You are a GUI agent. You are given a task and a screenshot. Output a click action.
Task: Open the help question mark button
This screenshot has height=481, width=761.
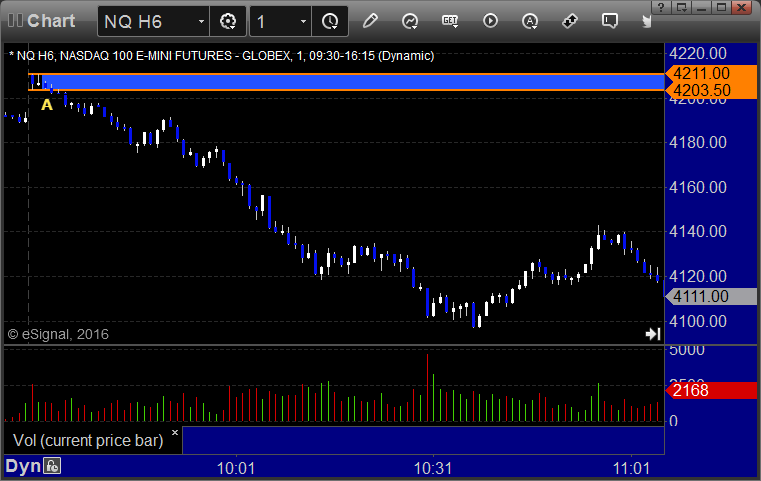[x=661, y=7]
